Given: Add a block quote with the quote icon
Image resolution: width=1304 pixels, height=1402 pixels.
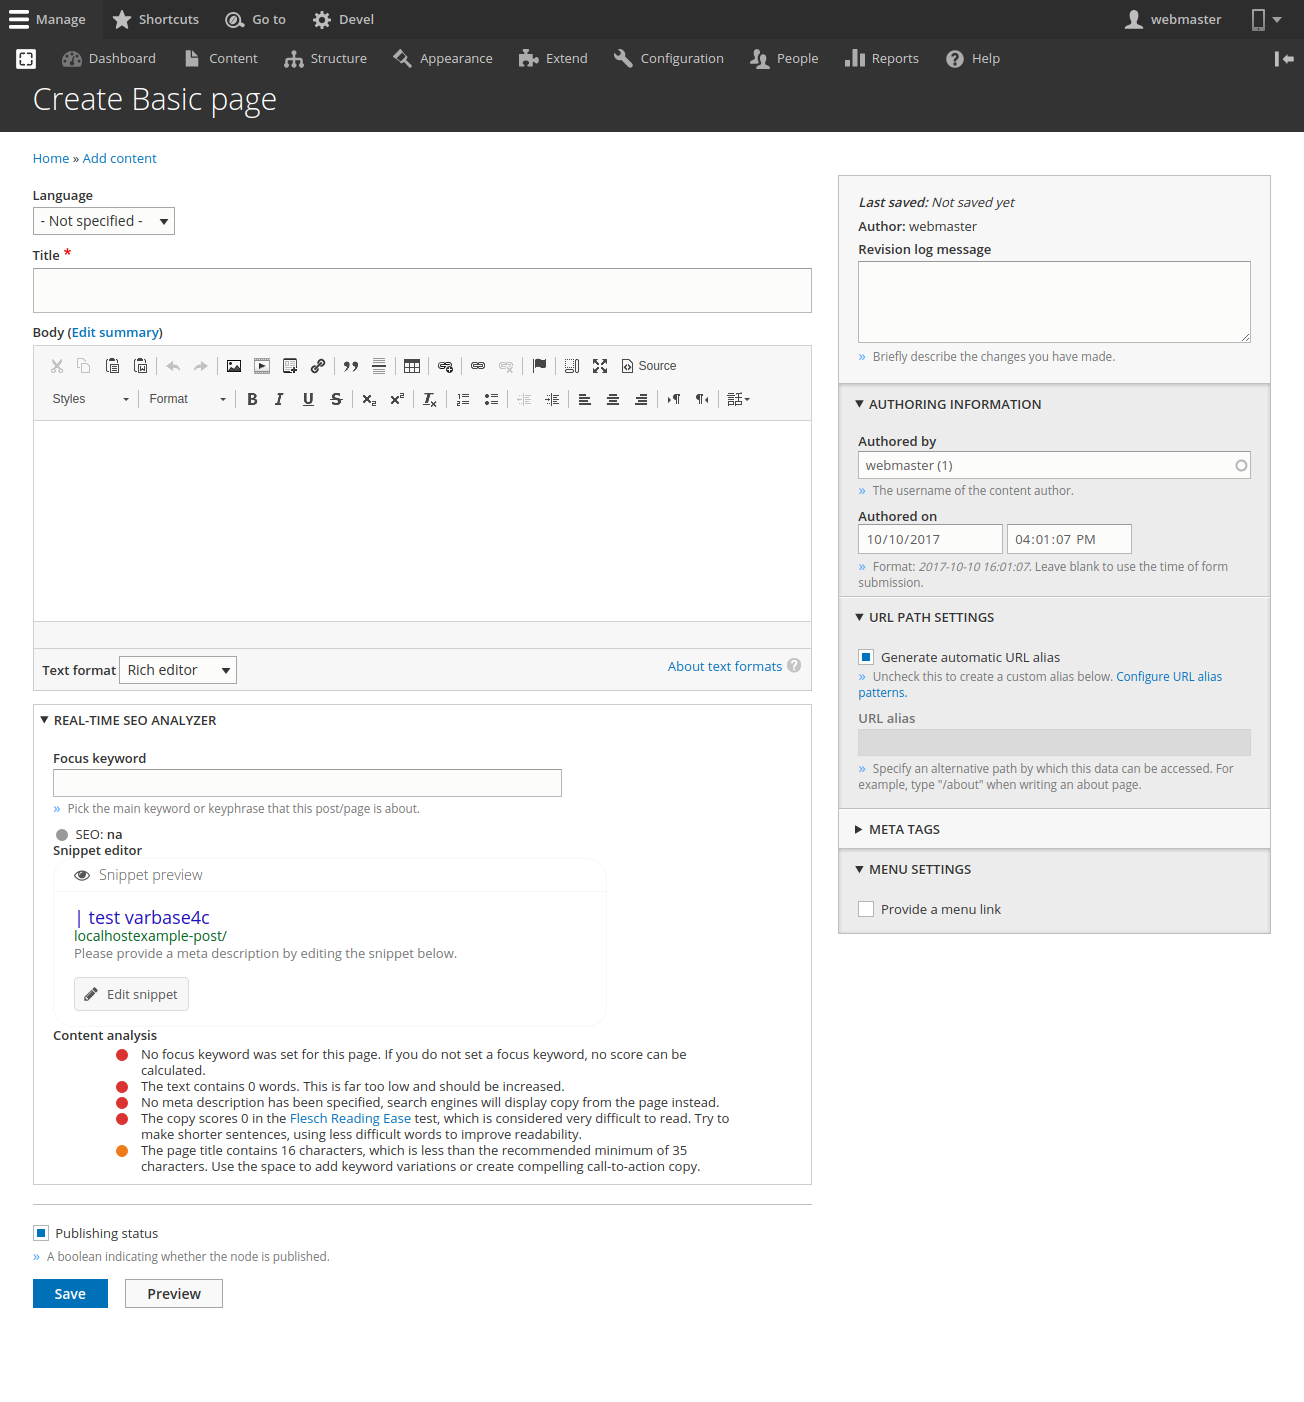Looking at the screenshot, I should pos(351,366).
